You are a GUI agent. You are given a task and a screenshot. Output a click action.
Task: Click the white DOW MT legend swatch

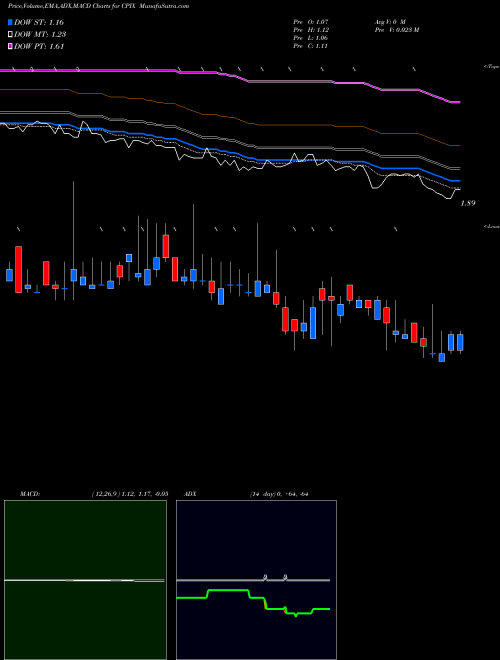[10, 35]
